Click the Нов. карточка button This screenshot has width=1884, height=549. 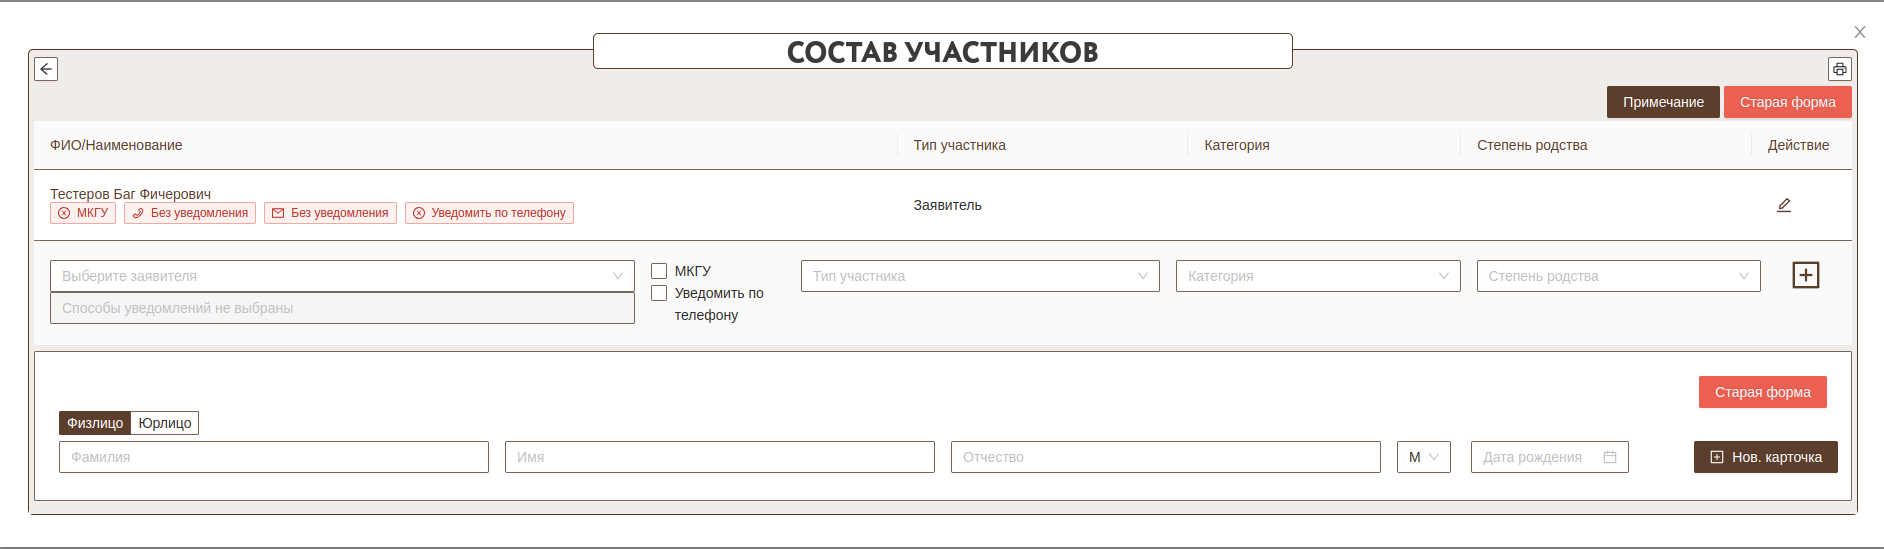click(x=1765, y=457)
